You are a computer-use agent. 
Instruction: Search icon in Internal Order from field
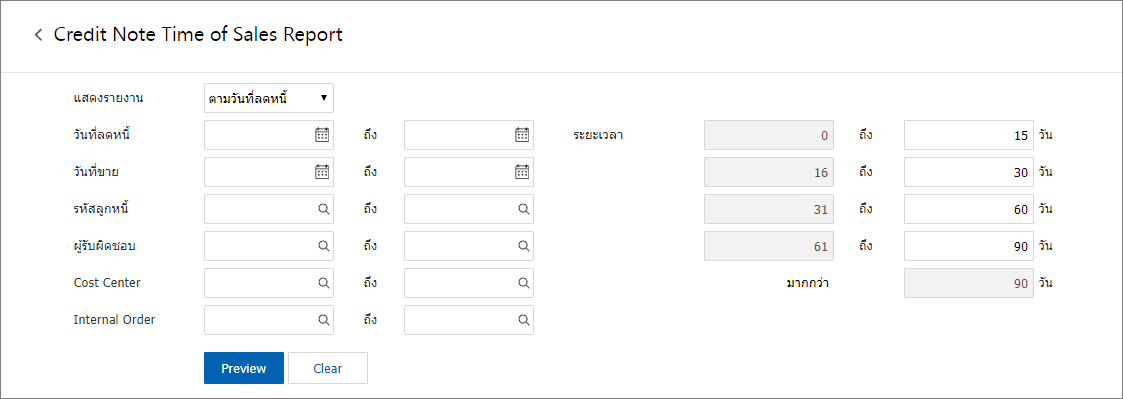324,319
